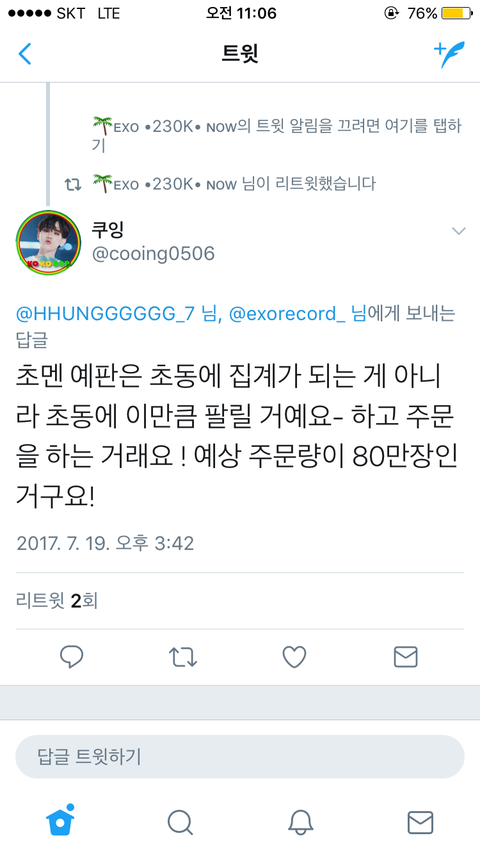Like the tweet with the heart icon
480x854 pixels.
pyautogui.click(x=294, y=657)
